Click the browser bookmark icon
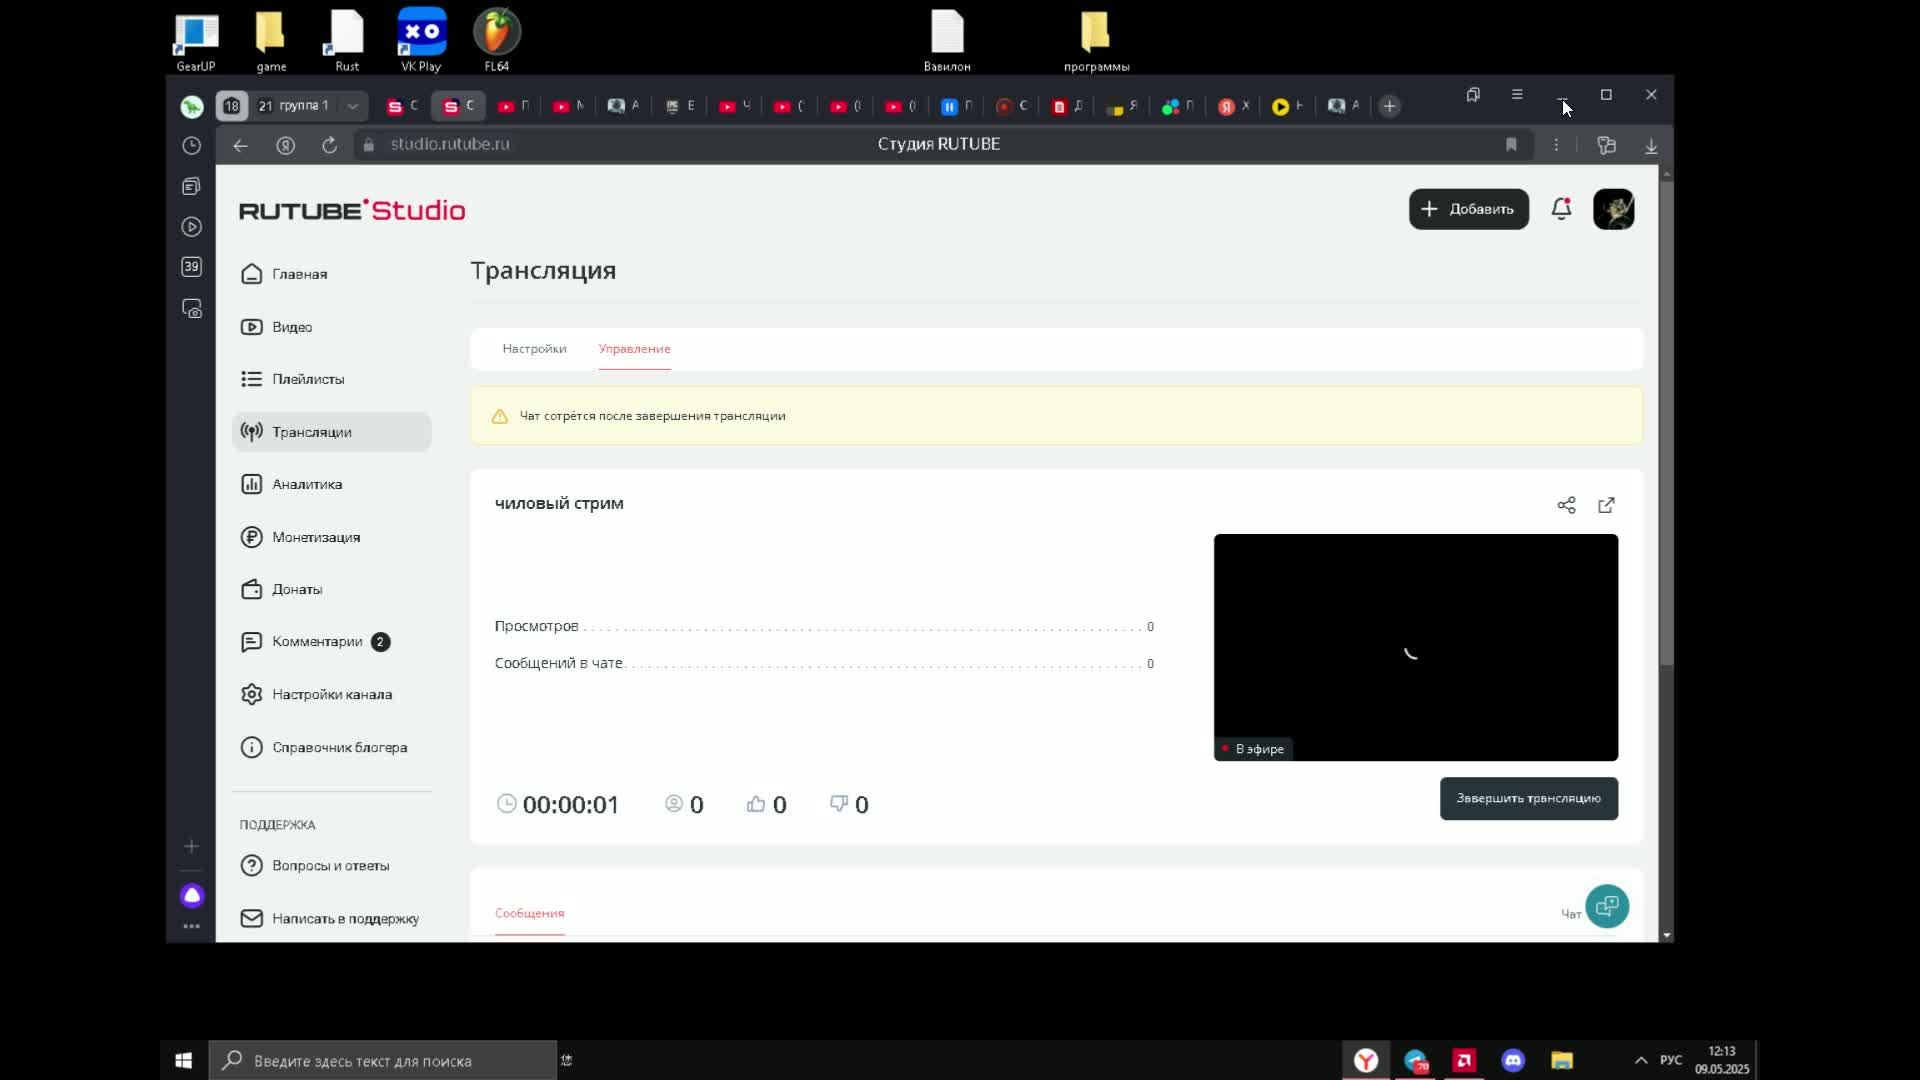Image resolution: width=1920 pixels, height=1080 pixels. [x=1511, y=145]
